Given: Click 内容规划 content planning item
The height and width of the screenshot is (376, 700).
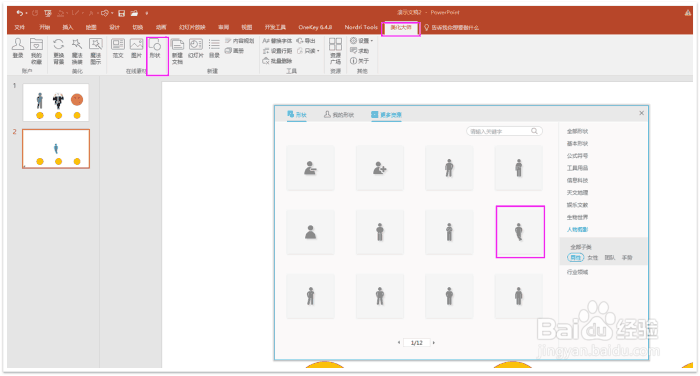Looking at the screenshot, I should [x=240, y=41].
